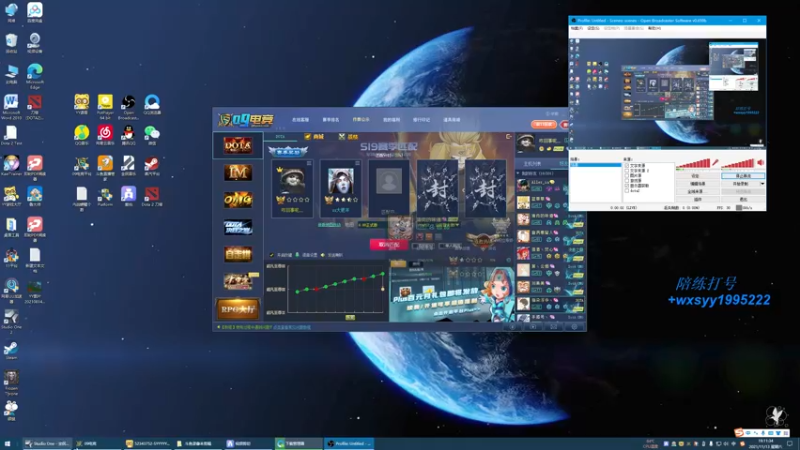
Task: Click the exit-room icon beside the match banner
Action: [x=509, y=136]
